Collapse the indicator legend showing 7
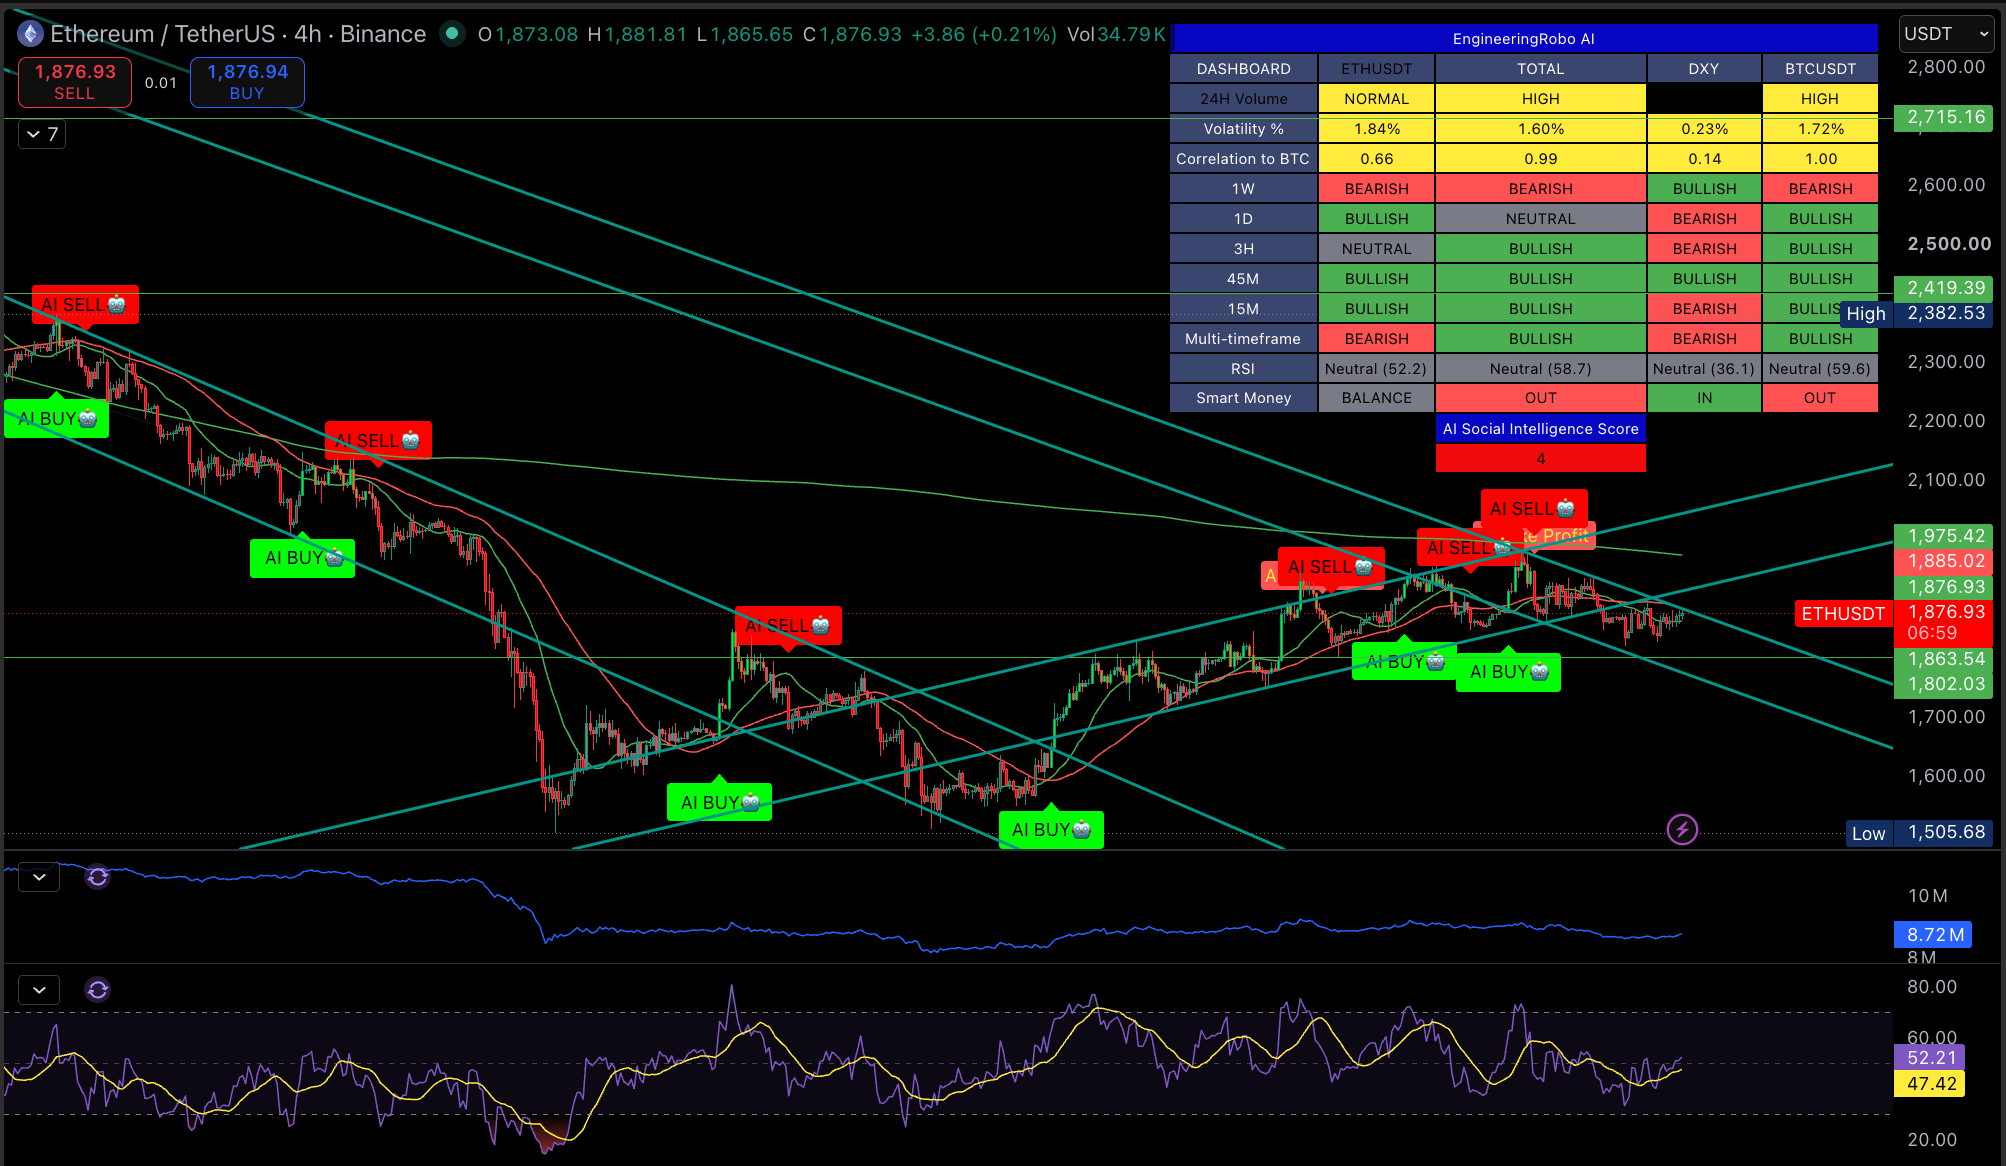The width and height of the screenshot is (2006, 1166). tap(42, 134)
